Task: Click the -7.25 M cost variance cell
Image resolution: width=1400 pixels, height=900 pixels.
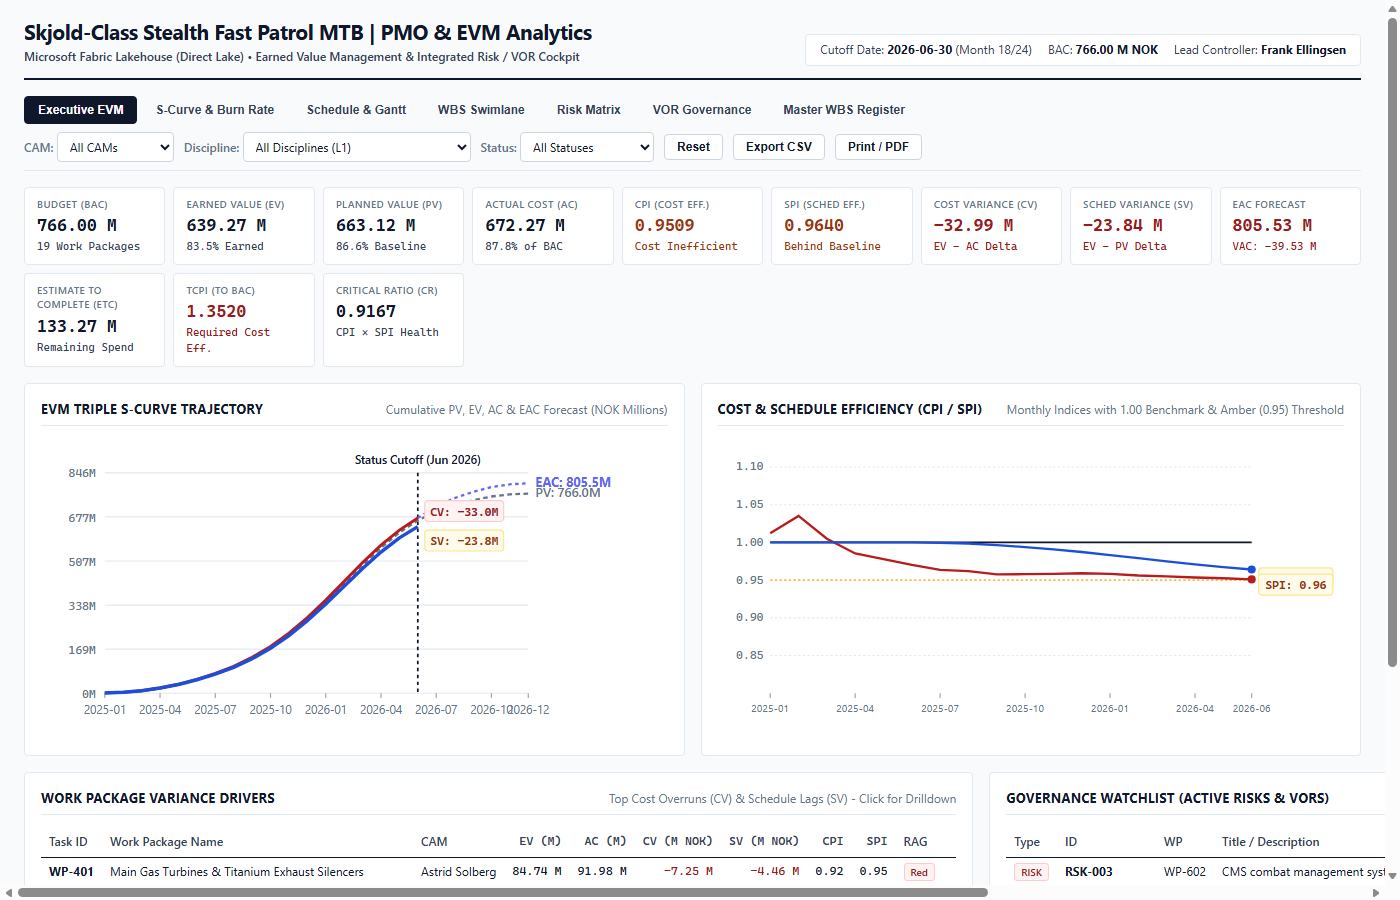Action: [688, 872]
